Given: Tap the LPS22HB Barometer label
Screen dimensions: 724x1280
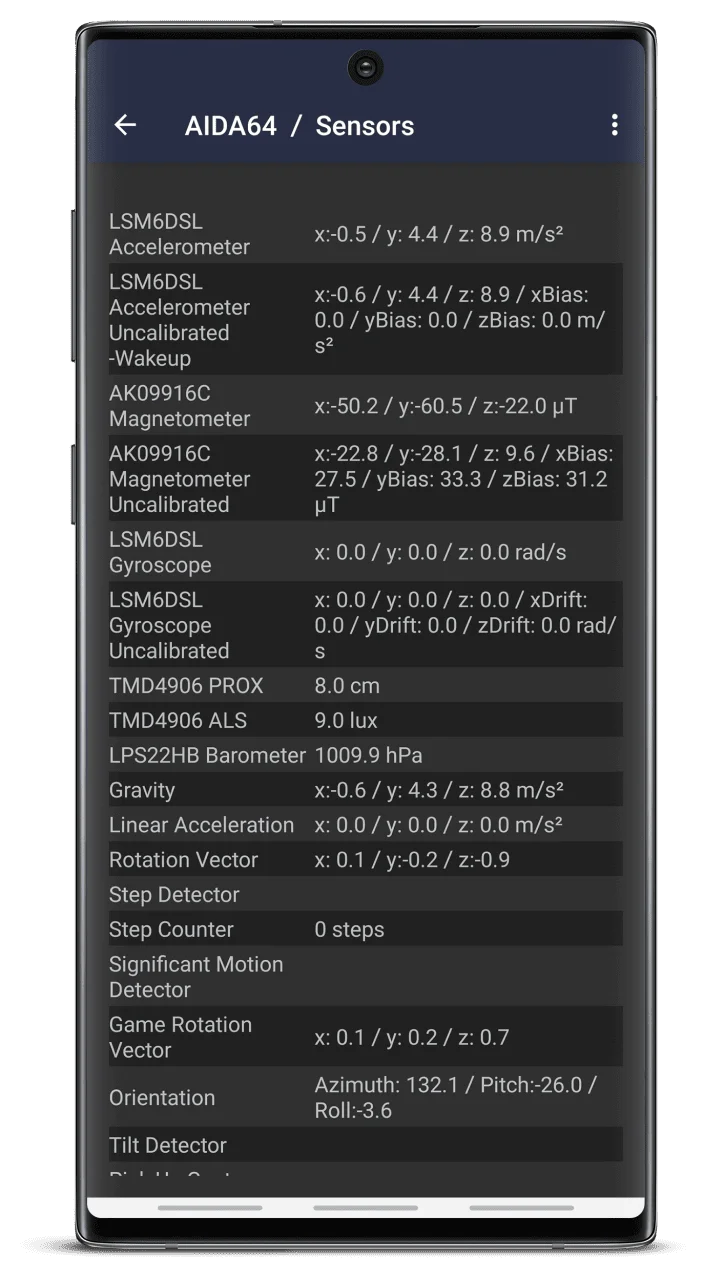Looking at the screenshot, I should (207, 755).
